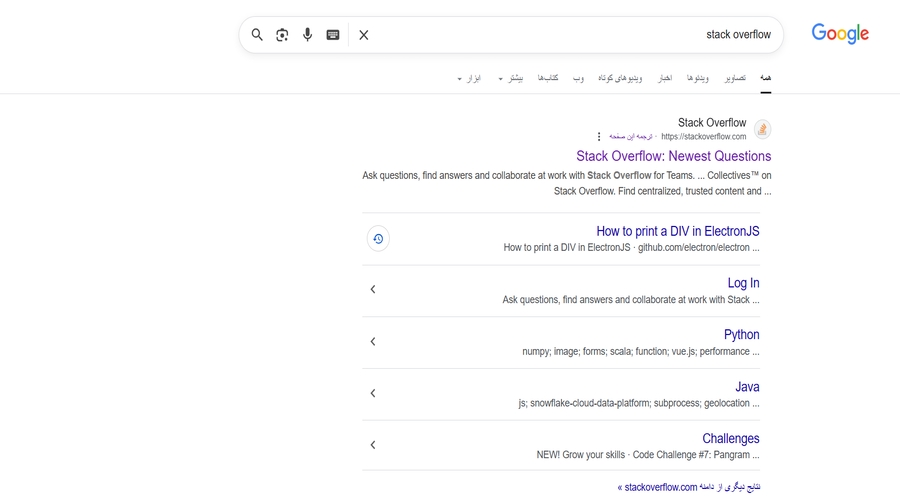Click the Stack Overflow site favicon
The image size is (900, 500).
pos(762,129)
